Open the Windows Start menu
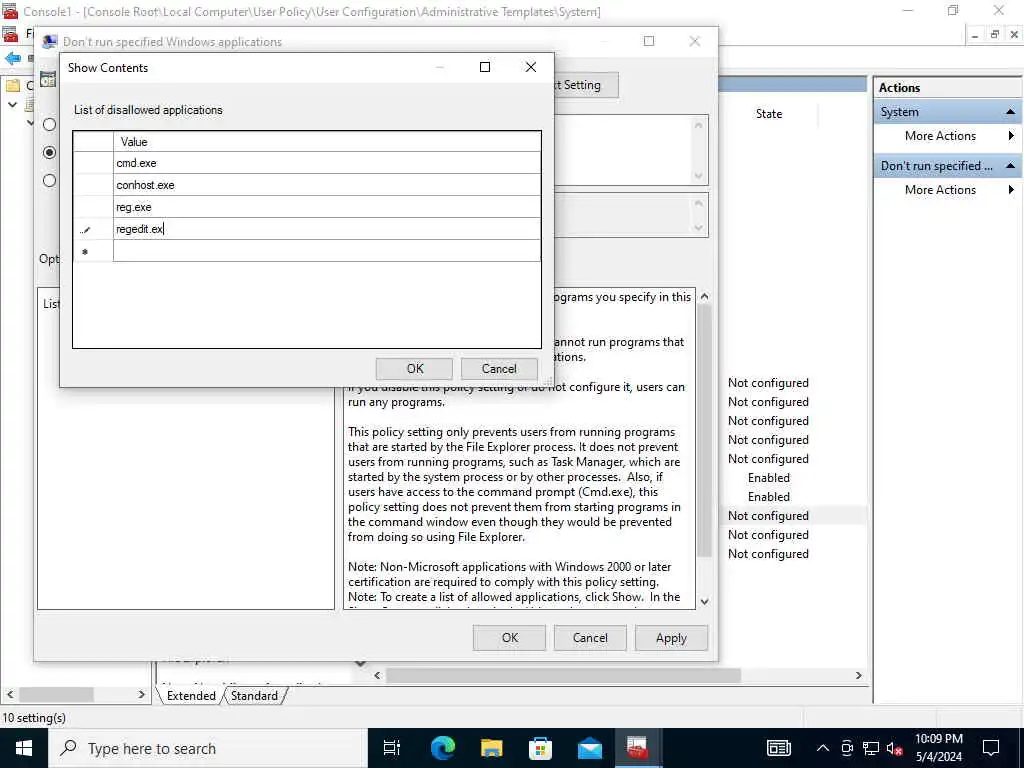The image size is (1024, 768). pos(24,748)
